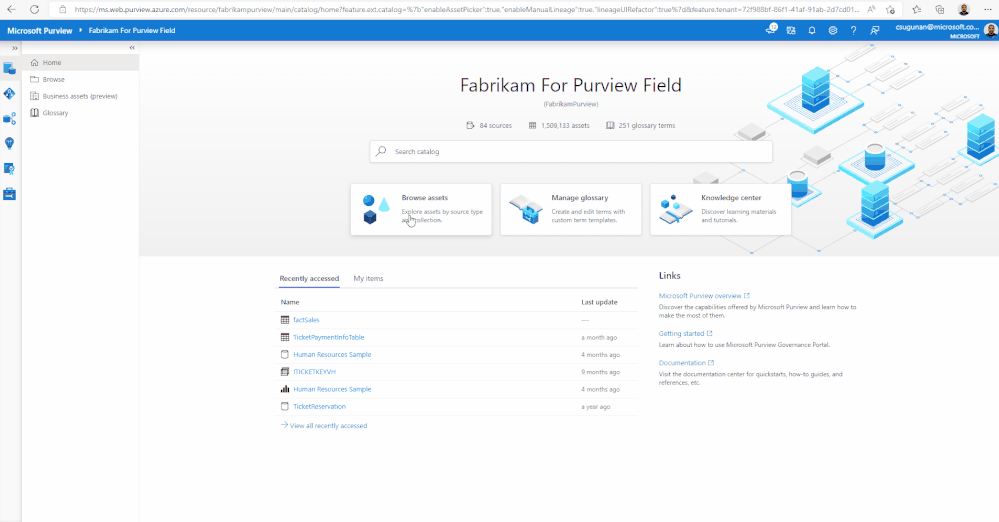The height and width of the screenshot is (522, 999).
Task: Click table icon beside TicketPaymentInfoTable
Action: click(285, 337)
